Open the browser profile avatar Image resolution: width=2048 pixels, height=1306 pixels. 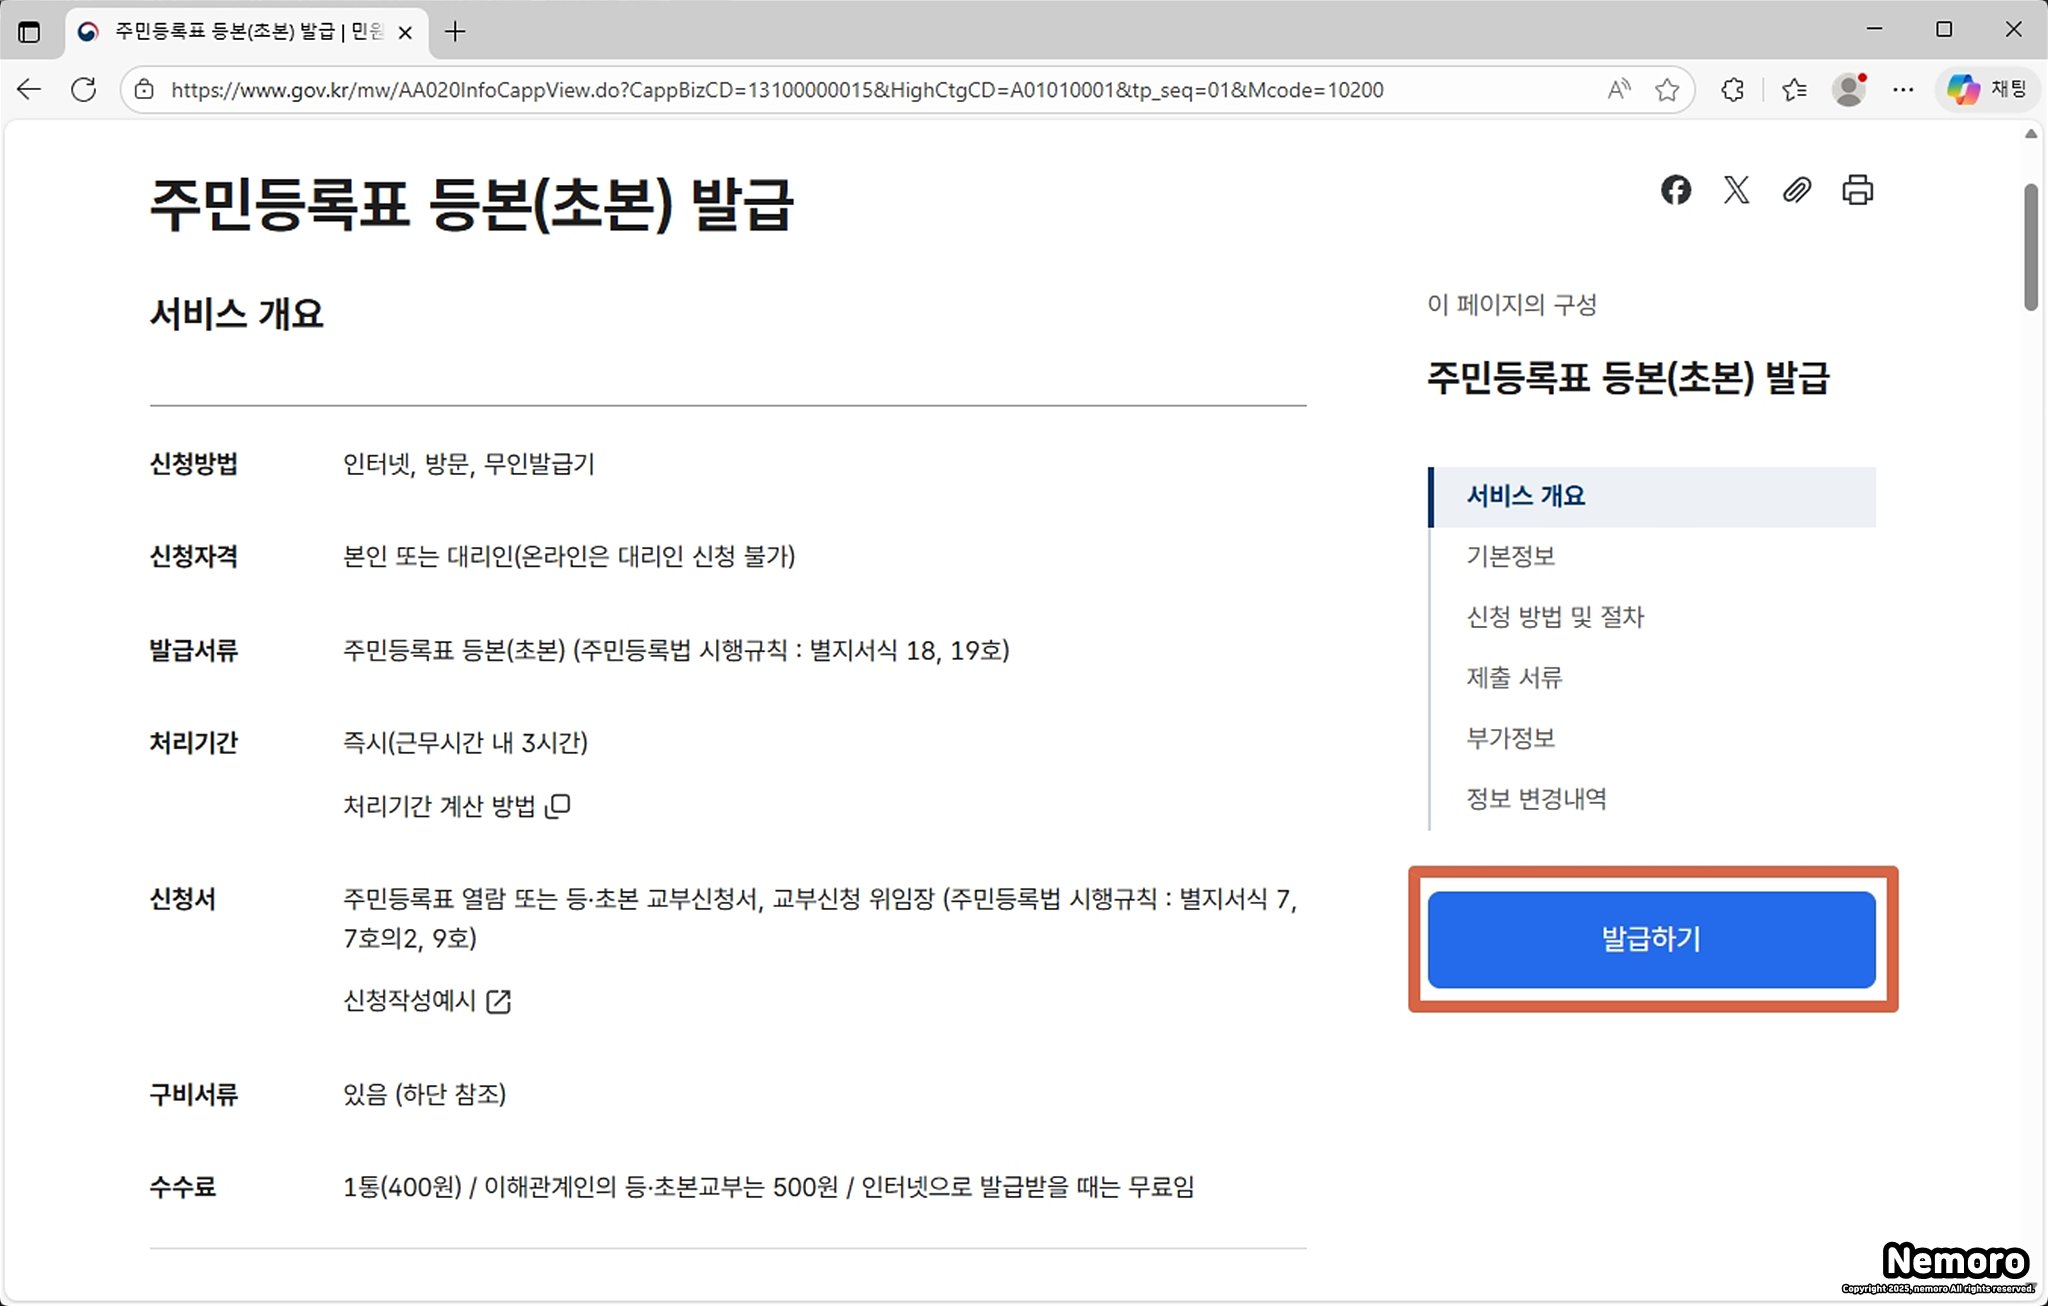click(x=1849, y=90)
